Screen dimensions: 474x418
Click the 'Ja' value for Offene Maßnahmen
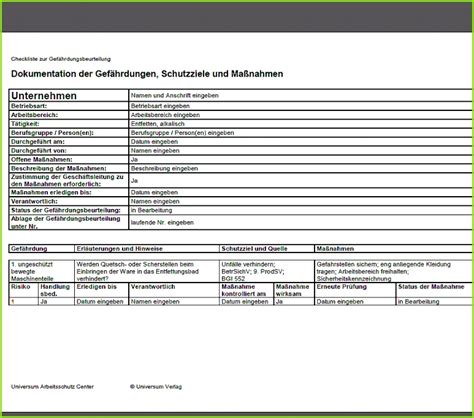[134, 160]
